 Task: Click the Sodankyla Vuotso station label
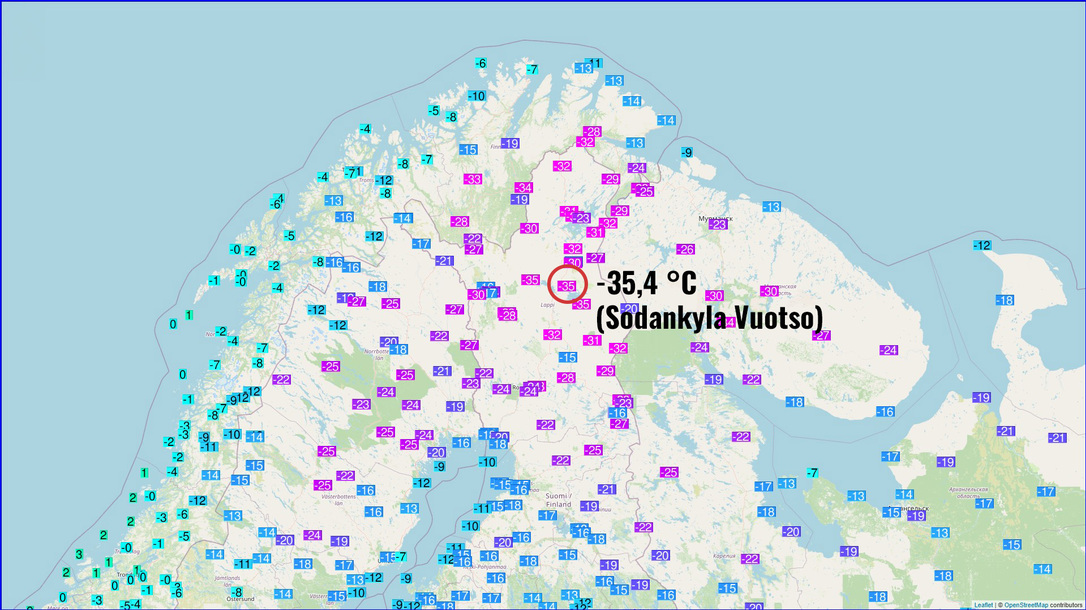tap(709, 318)
